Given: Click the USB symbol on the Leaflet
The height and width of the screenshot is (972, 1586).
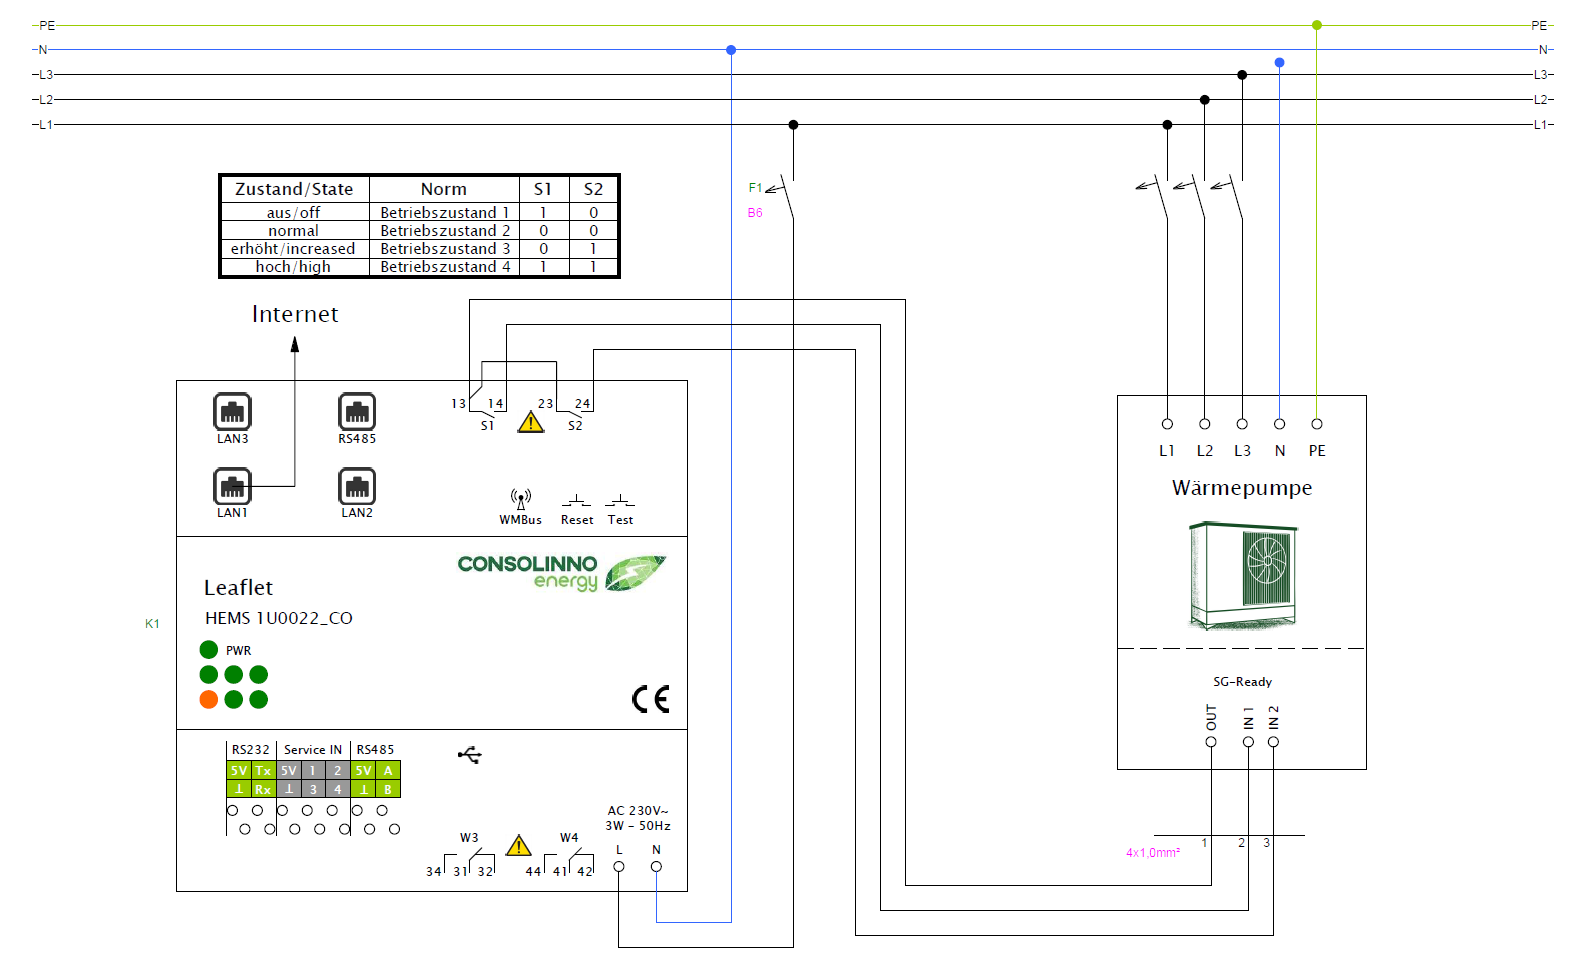Looking at the screenshot, I should click(470, 755).
